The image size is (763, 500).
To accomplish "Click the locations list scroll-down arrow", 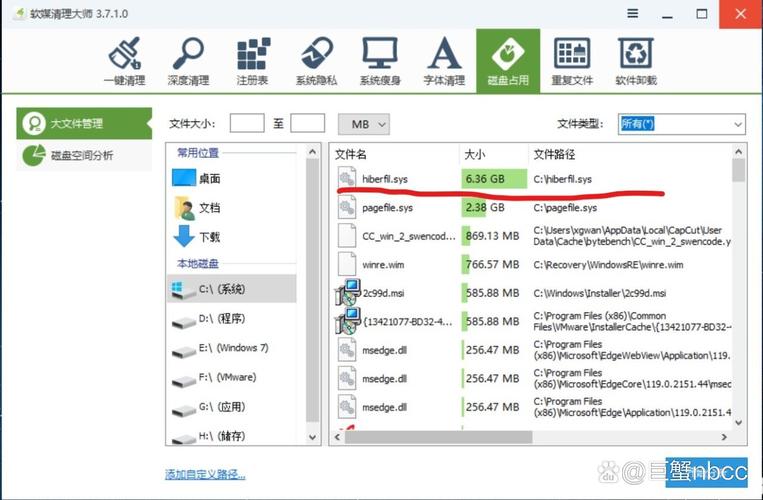I will (312, 437).
